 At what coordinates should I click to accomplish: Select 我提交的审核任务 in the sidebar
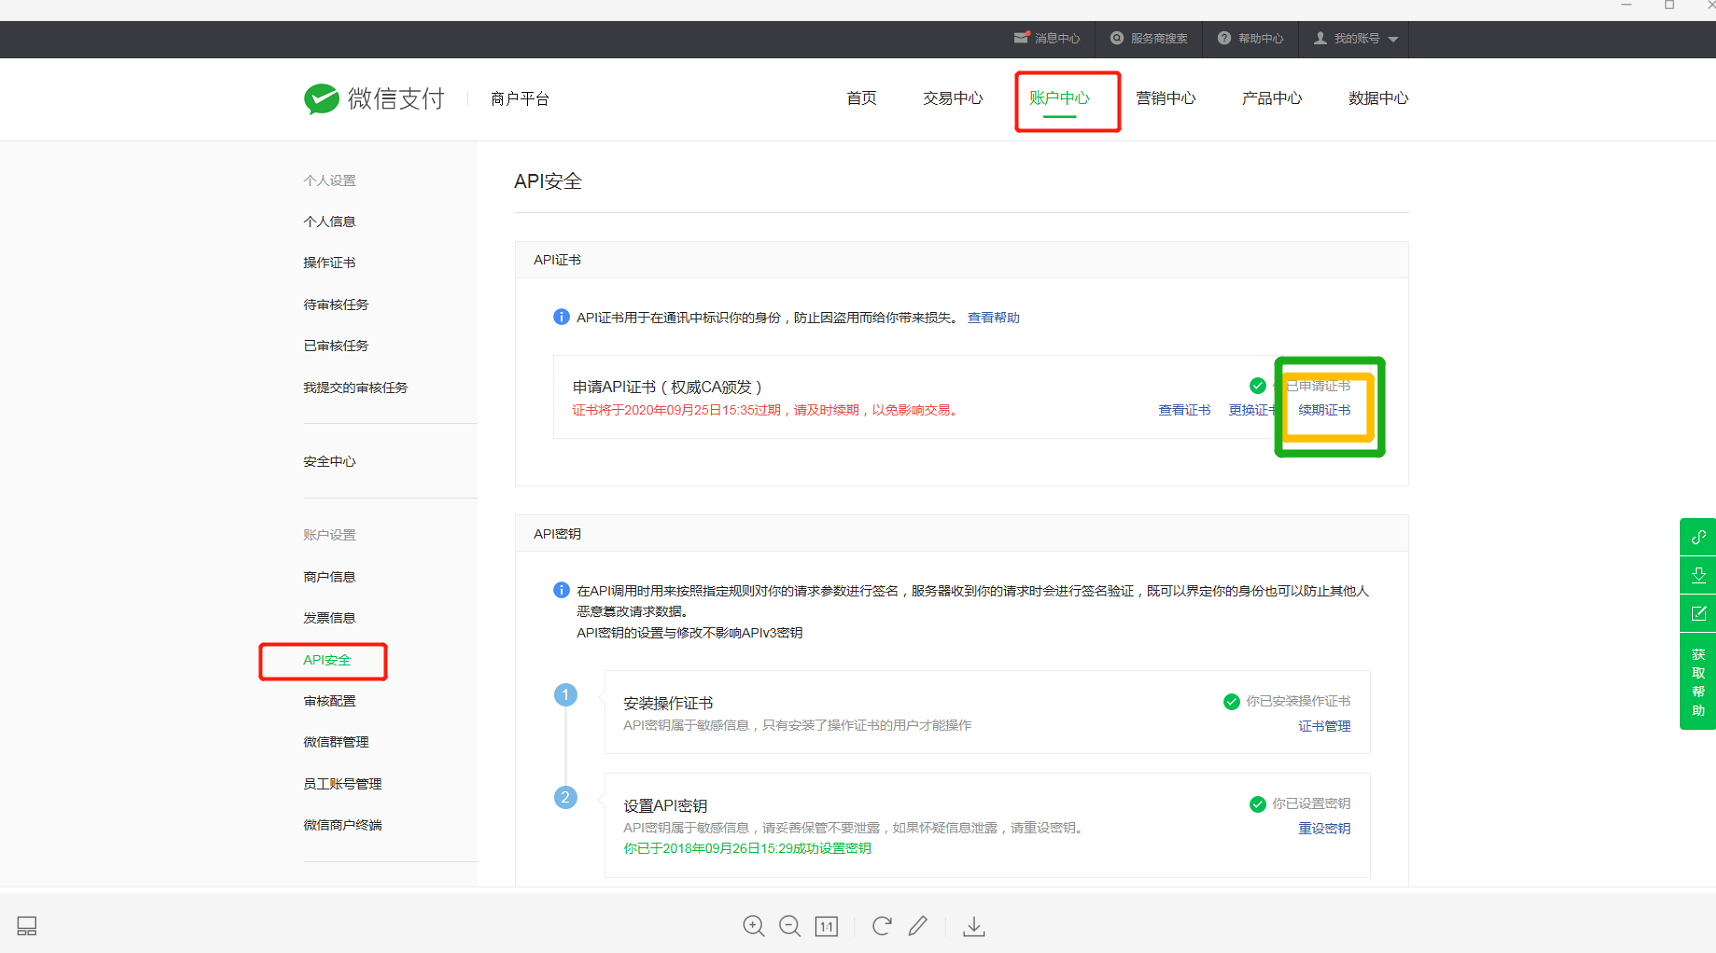pyautogui.click(x=355, y=388)
